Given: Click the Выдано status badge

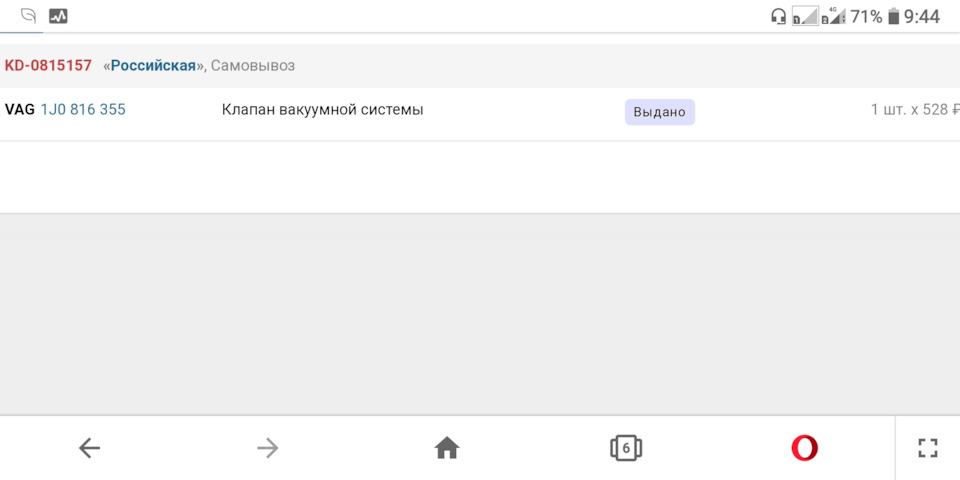Looking at the screenshot, I should (x=659, y=112).
